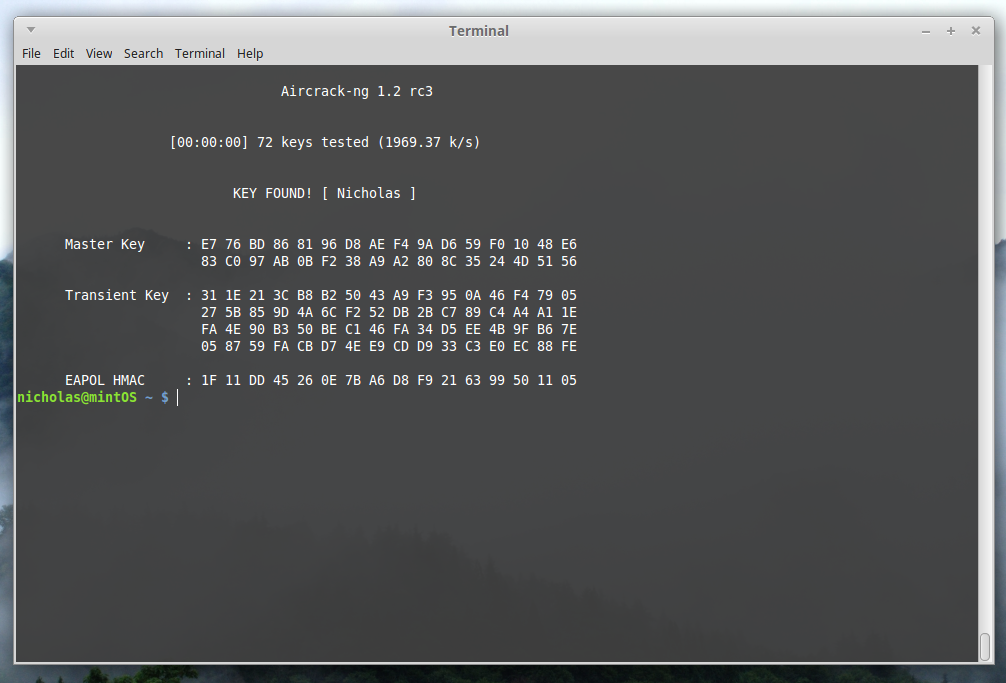Click the Transient Key line starting '05 87 59'
The image size is (1006, 683).
[389, 346]
